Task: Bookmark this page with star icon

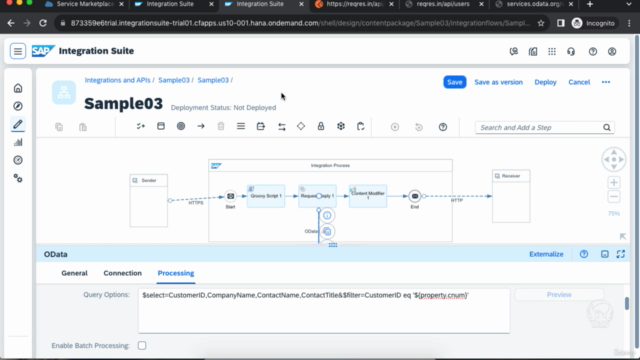Action: point(541,23)
